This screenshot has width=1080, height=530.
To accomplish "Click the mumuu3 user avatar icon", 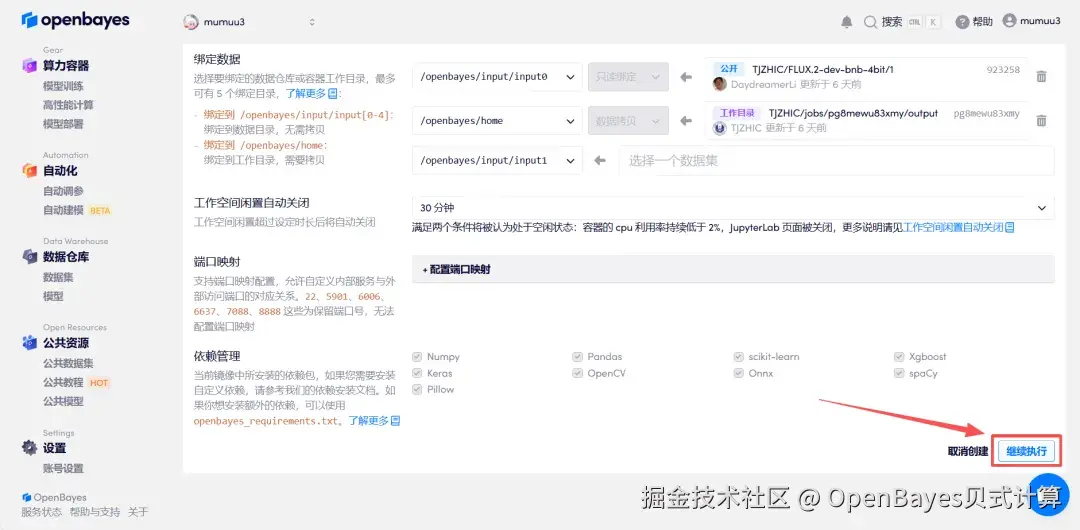I will (x=1009, y=21).
